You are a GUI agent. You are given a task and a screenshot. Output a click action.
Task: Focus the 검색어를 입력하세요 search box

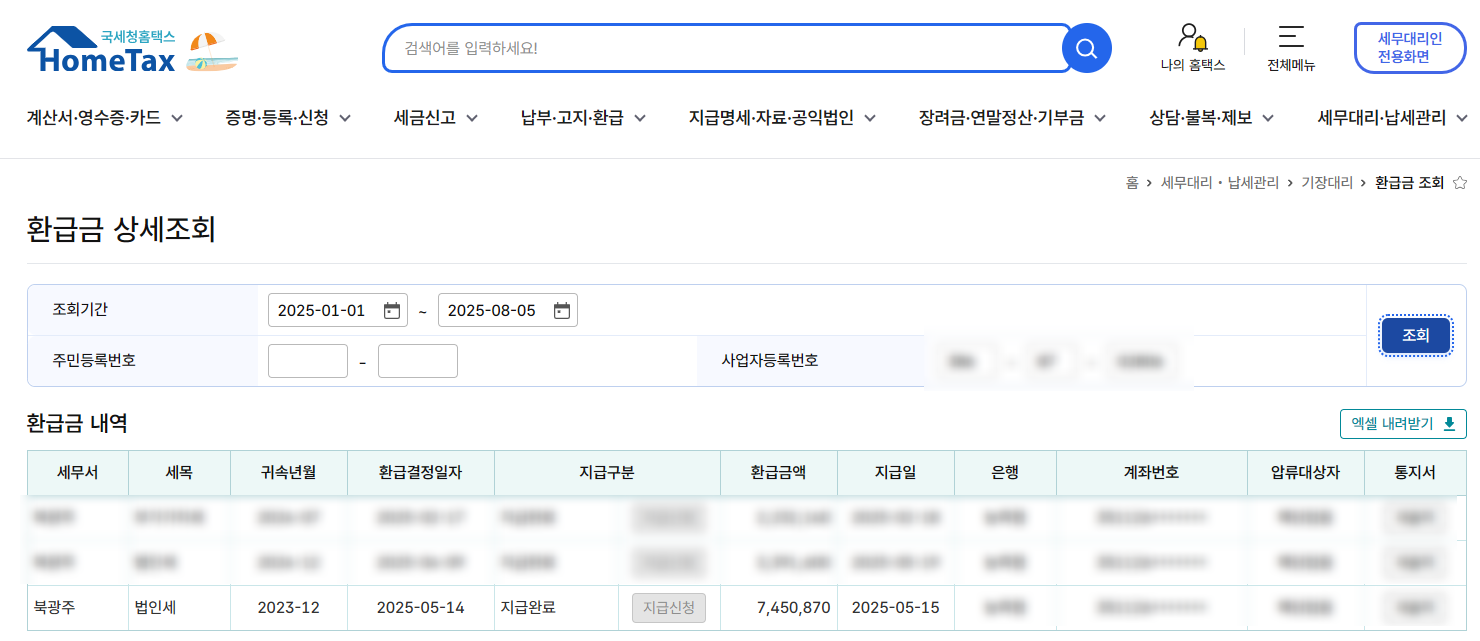(x=725, y=48)
